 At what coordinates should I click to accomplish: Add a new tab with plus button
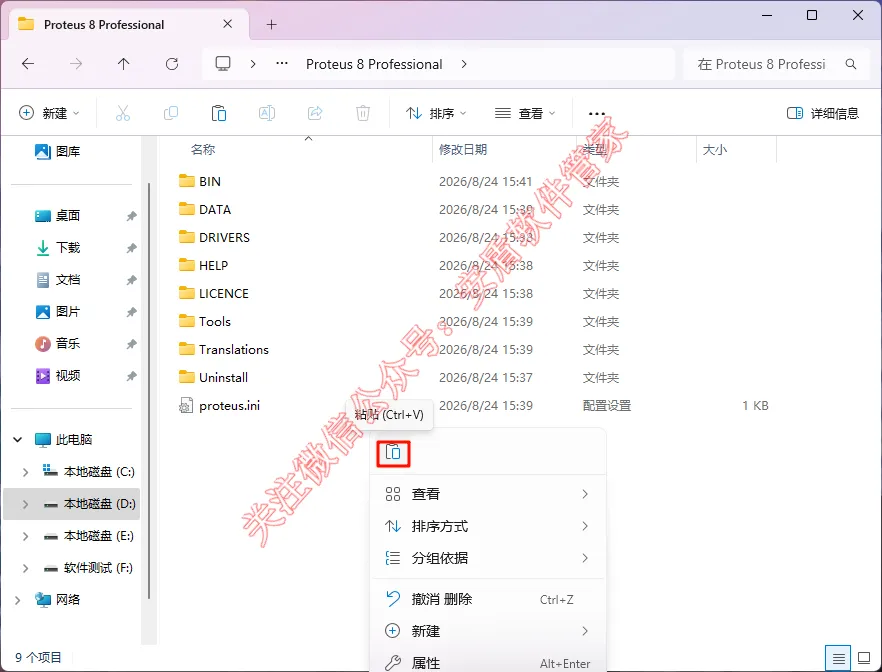click(271, 24)
